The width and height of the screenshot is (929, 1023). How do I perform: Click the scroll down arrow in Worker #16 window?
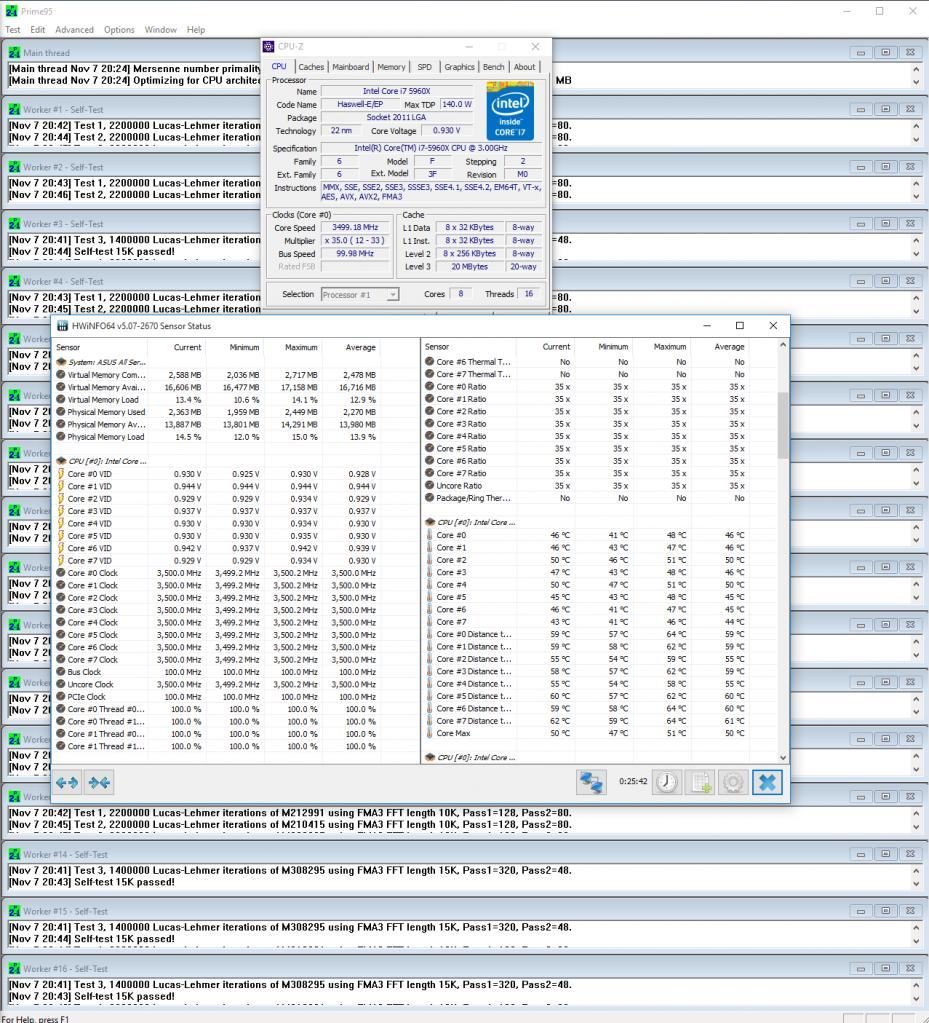point(917,998)
